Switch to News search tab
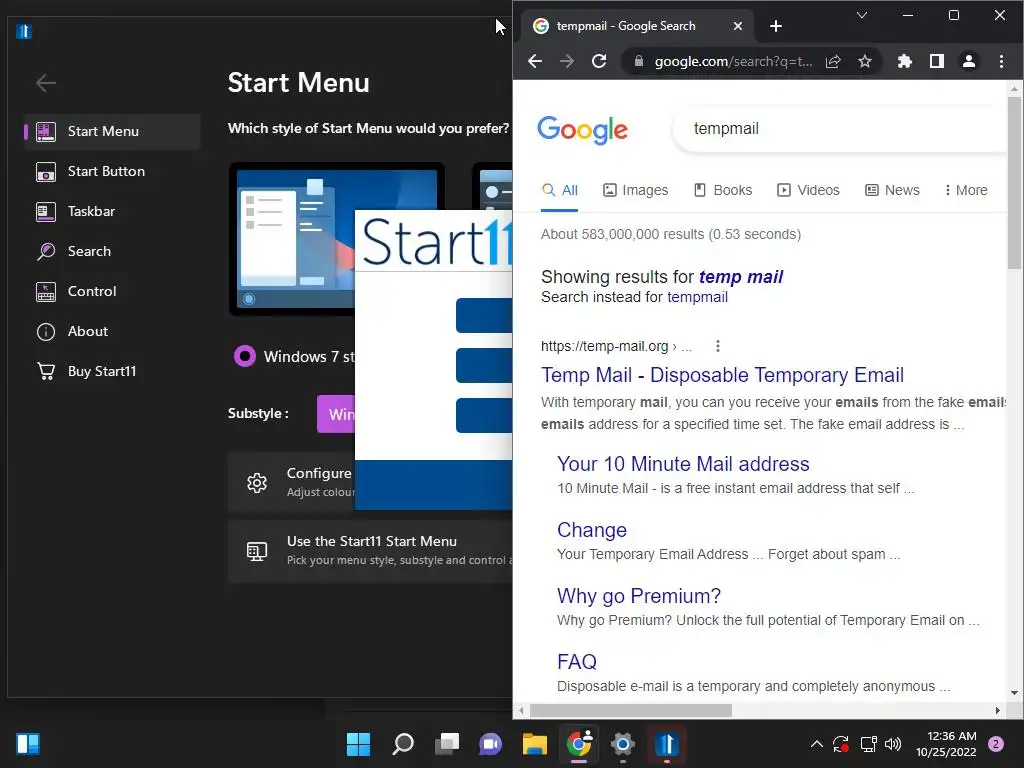This screenshot has height=768, width=1024. tap(892, 190)
